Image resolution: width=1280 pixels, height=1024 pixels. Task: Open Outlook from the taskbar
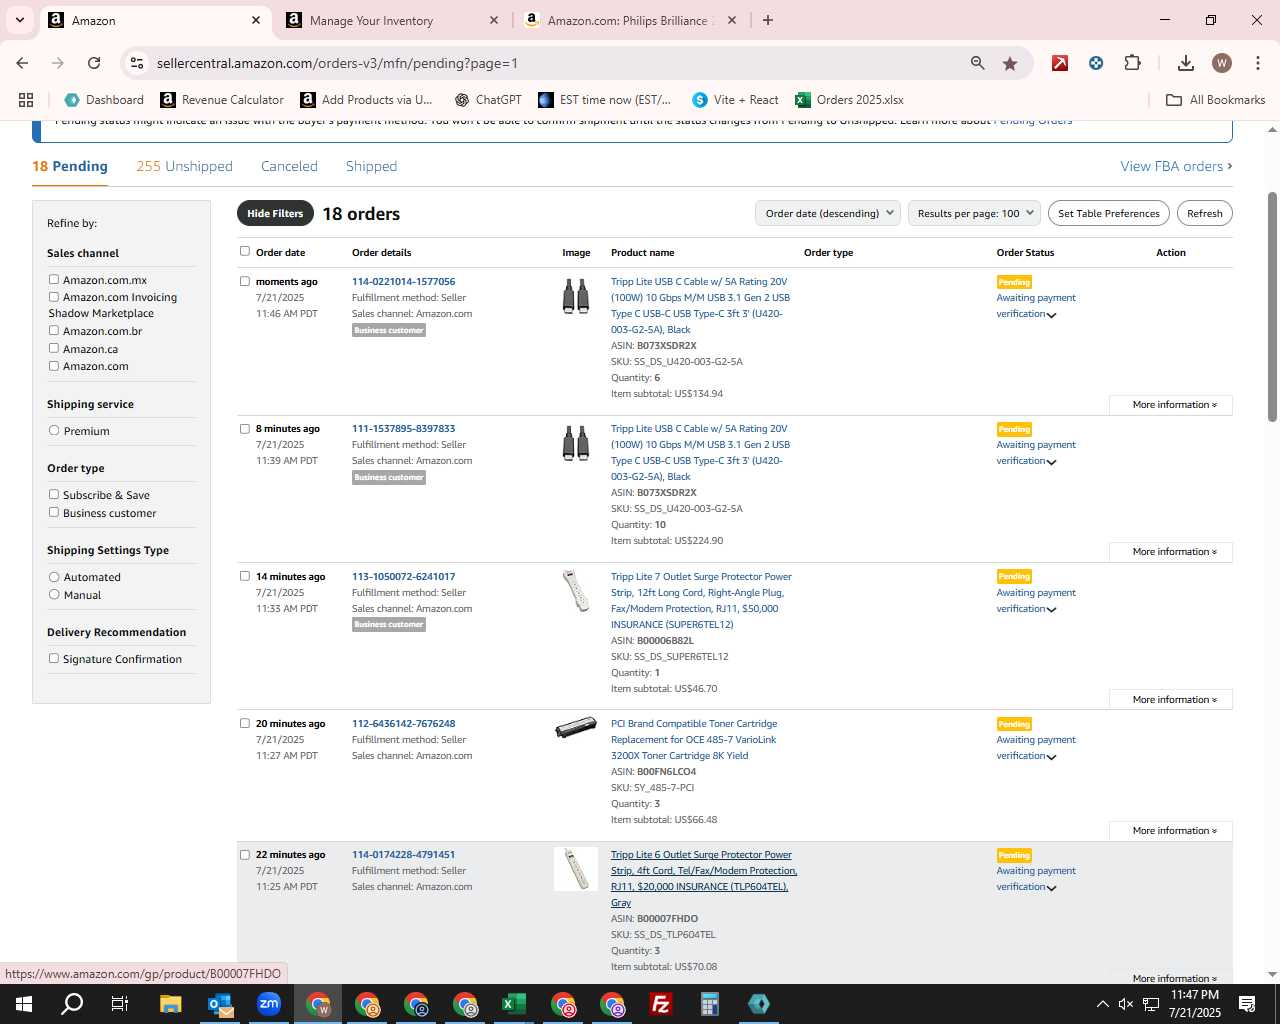pos(220,1004)
